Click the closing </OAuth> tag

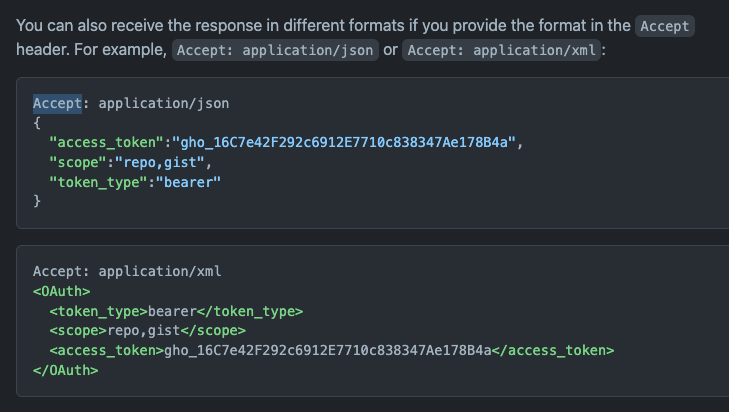(66, 371)
